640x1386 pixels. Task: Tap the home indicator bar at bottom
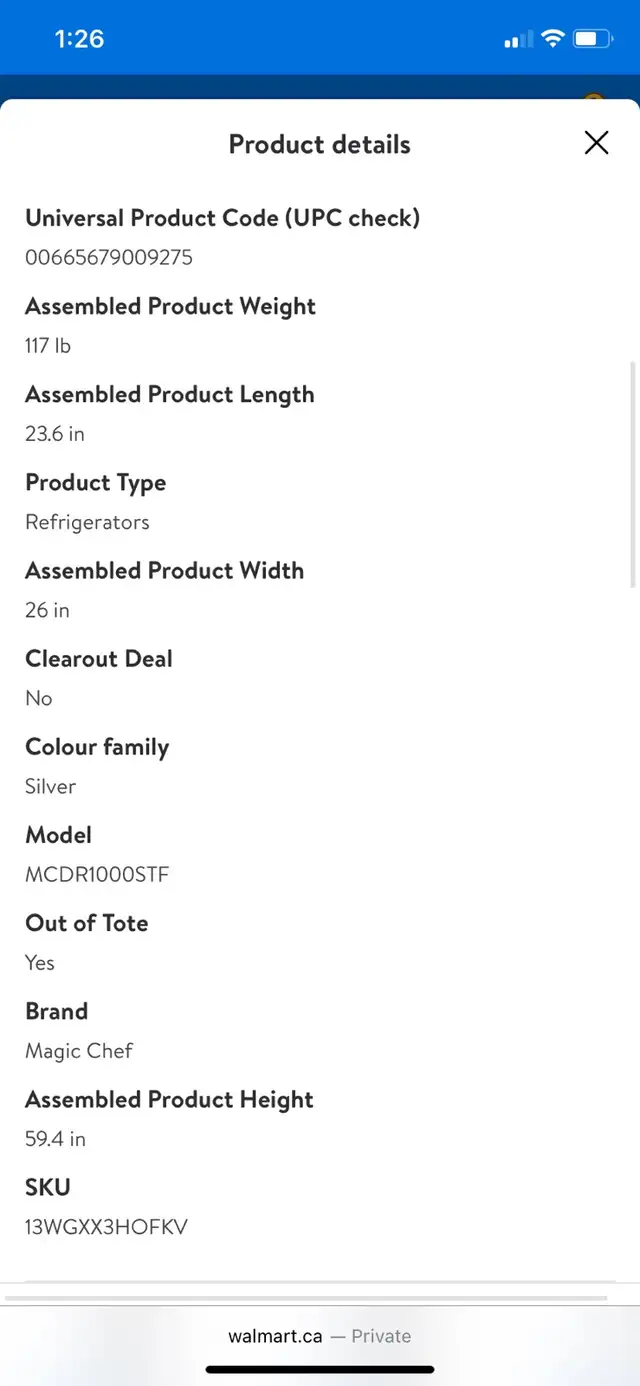(320, 1369)
